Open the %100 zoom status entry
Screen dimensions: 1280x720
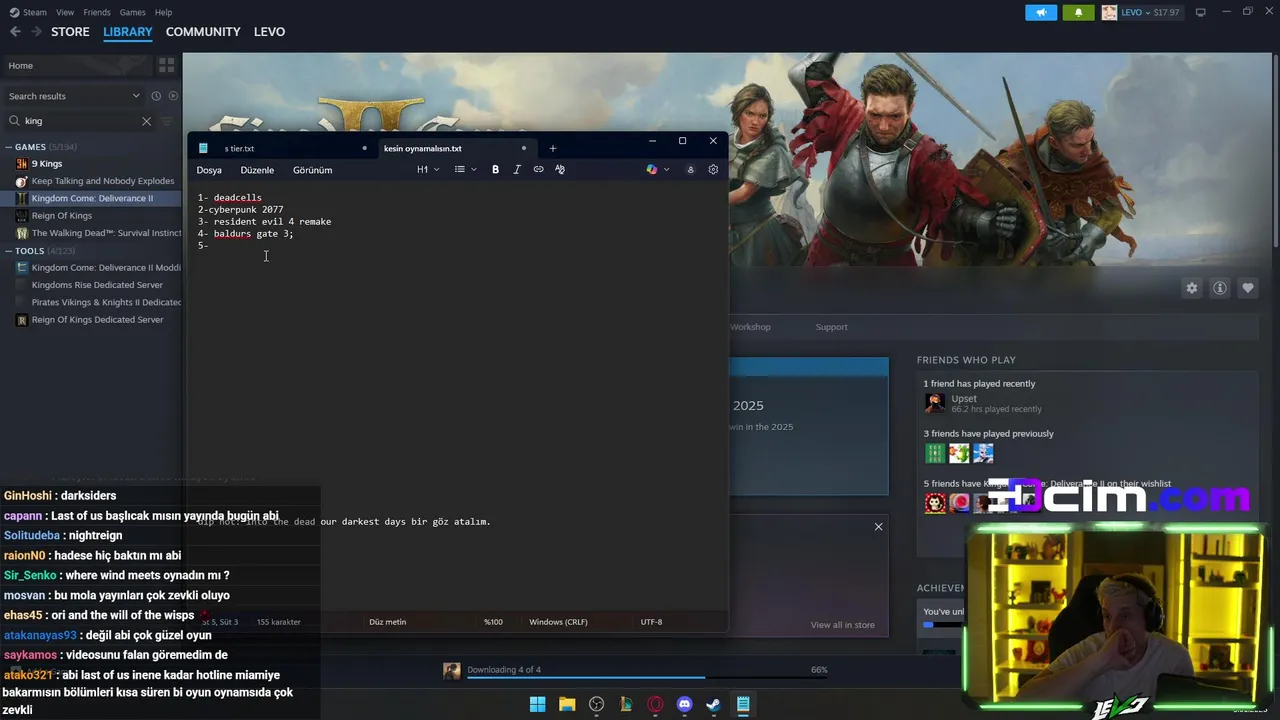coord(493,622)
